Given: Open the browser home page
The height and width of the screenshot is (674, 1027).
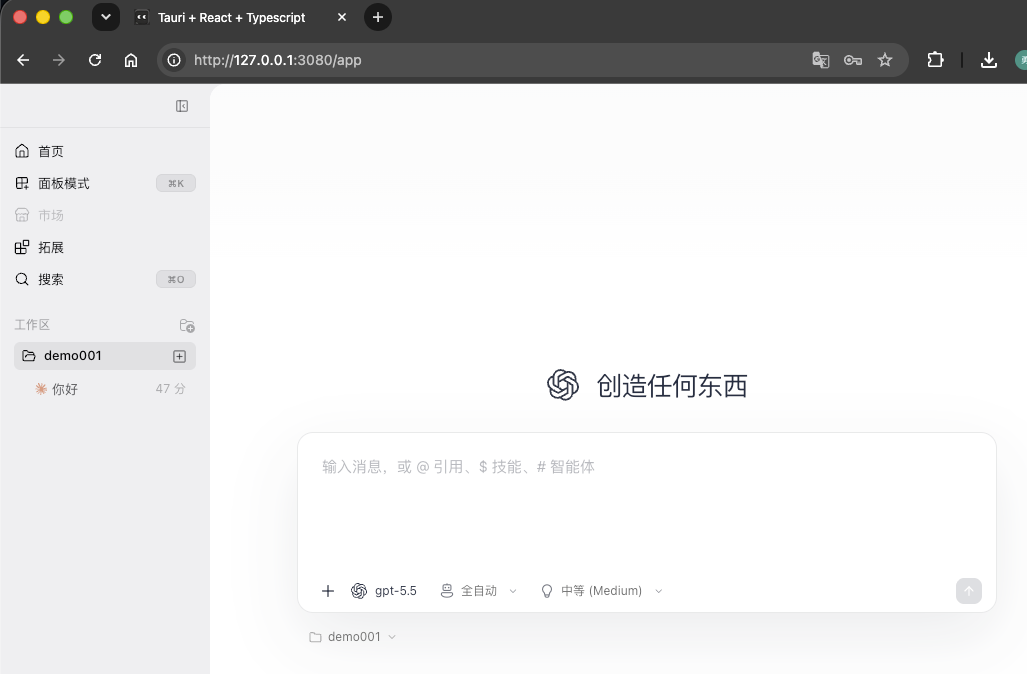Looking at the screenshot, I should 131,60.
